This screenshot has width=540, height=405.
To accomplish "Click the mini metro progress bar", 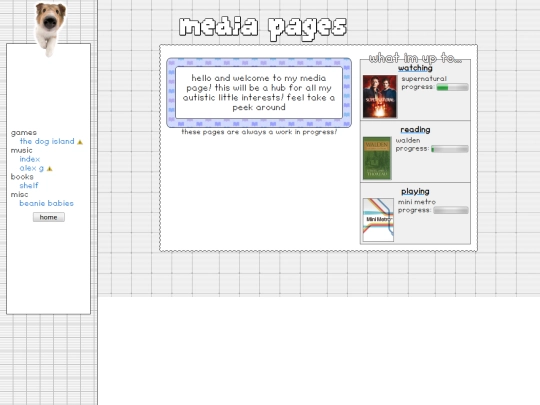I will pos(451,210).
